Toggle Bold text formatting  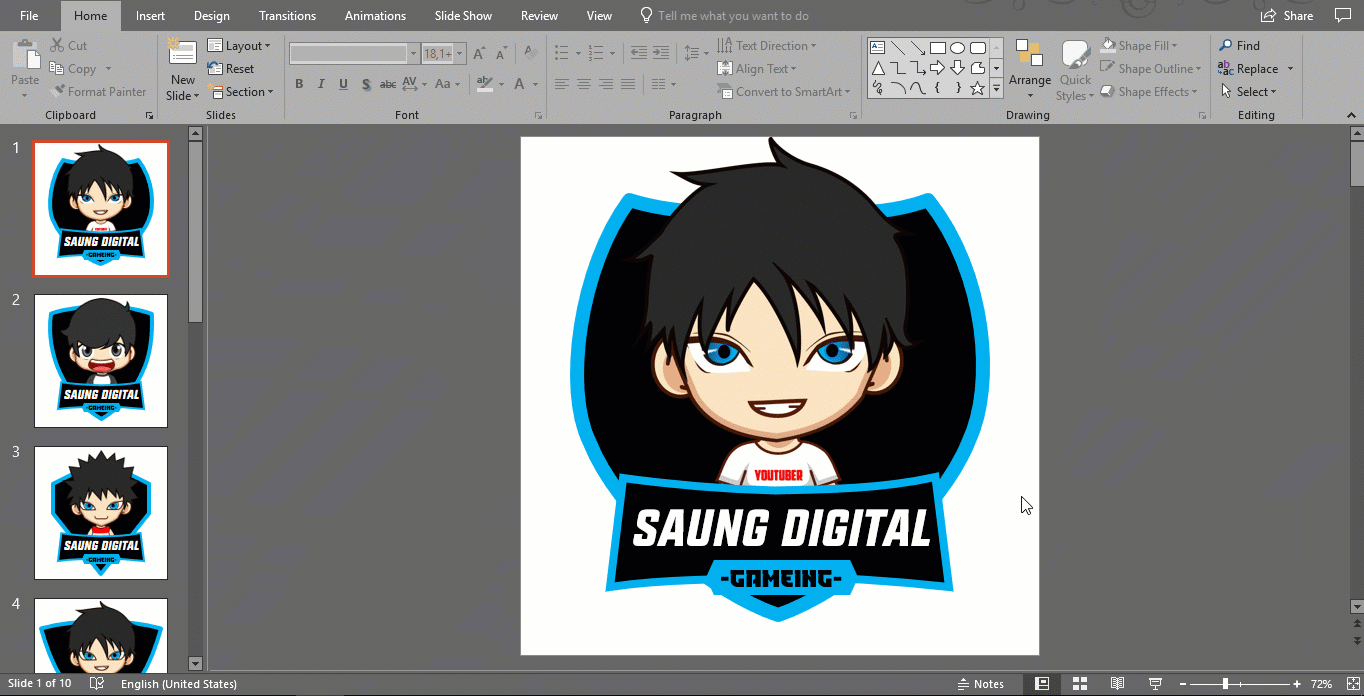point(299,84)
